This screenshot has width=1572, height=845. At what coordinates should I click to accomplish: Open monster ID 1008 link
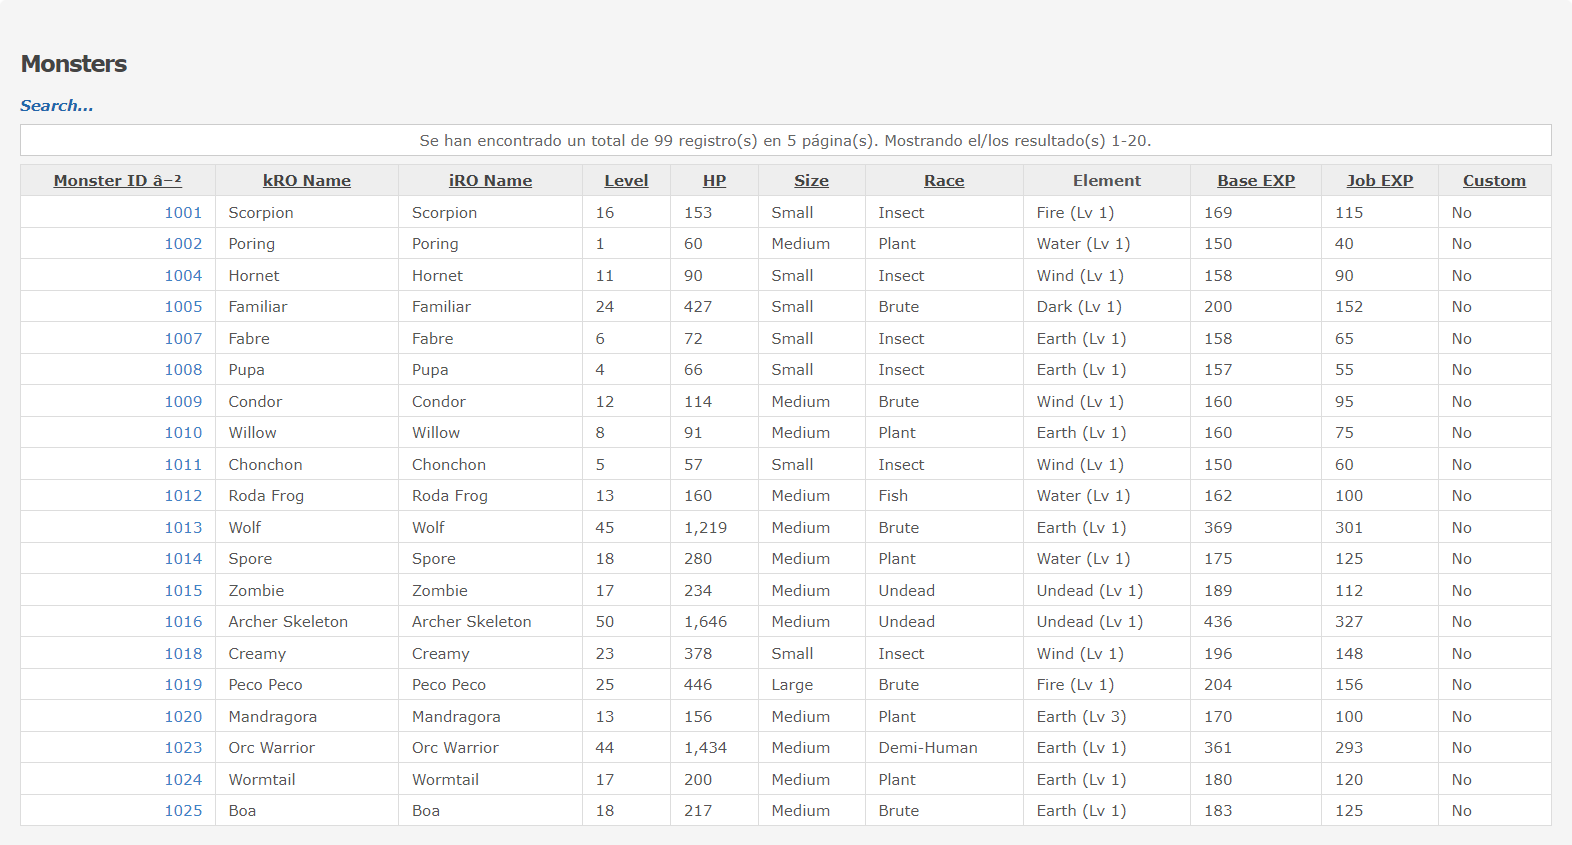[x=183, y=370]
